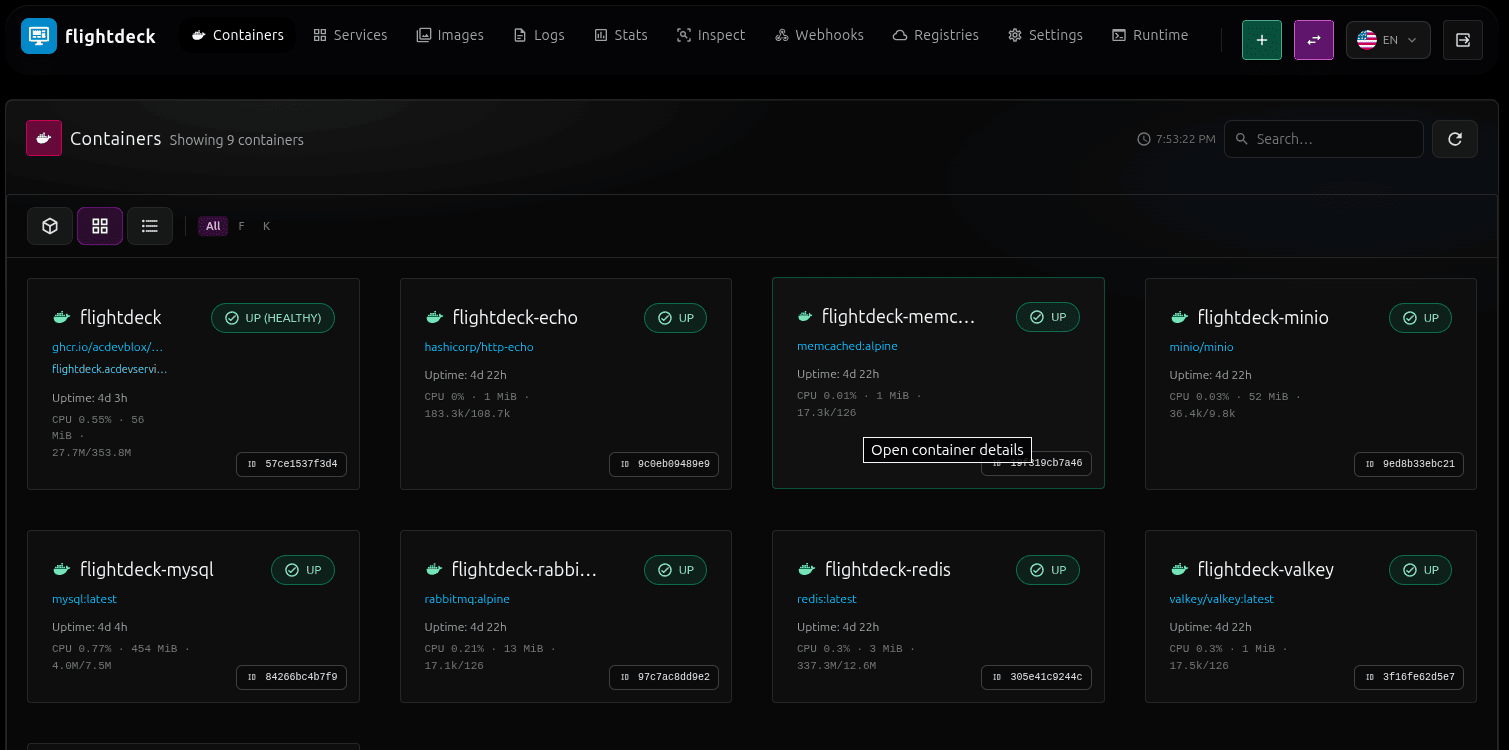This screenshot has width=1509, height=750.
Task: Click the whale icon on flightdeck-mysql card
Action: pyautogui.click(x=61, y=569)
